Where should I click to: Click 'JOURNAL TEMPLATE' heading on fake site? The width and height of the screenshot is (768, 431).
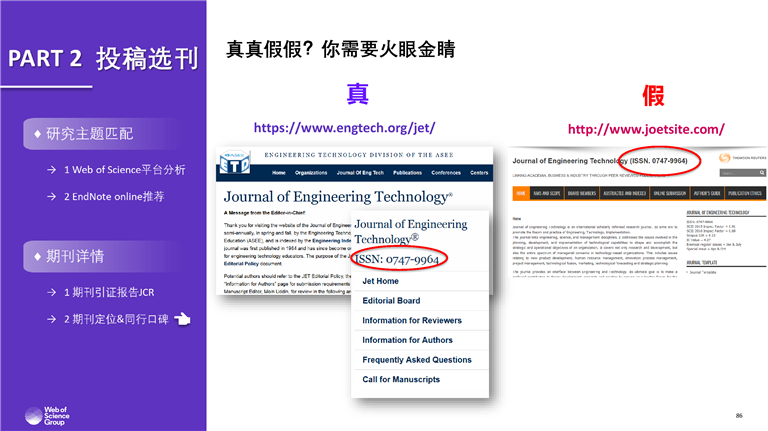coord(702,263)
